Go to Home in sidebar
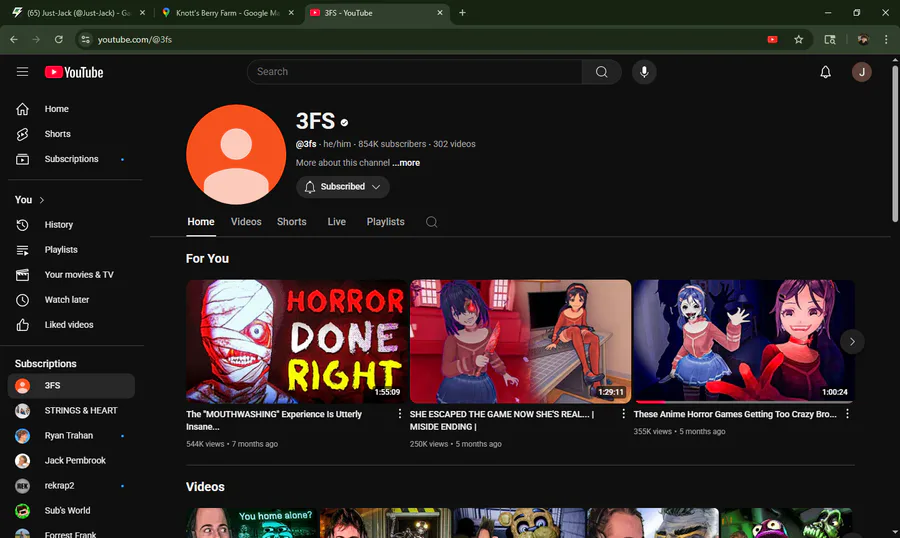Image resolution: width=900 pixels, height=538 pixels. 72,109
